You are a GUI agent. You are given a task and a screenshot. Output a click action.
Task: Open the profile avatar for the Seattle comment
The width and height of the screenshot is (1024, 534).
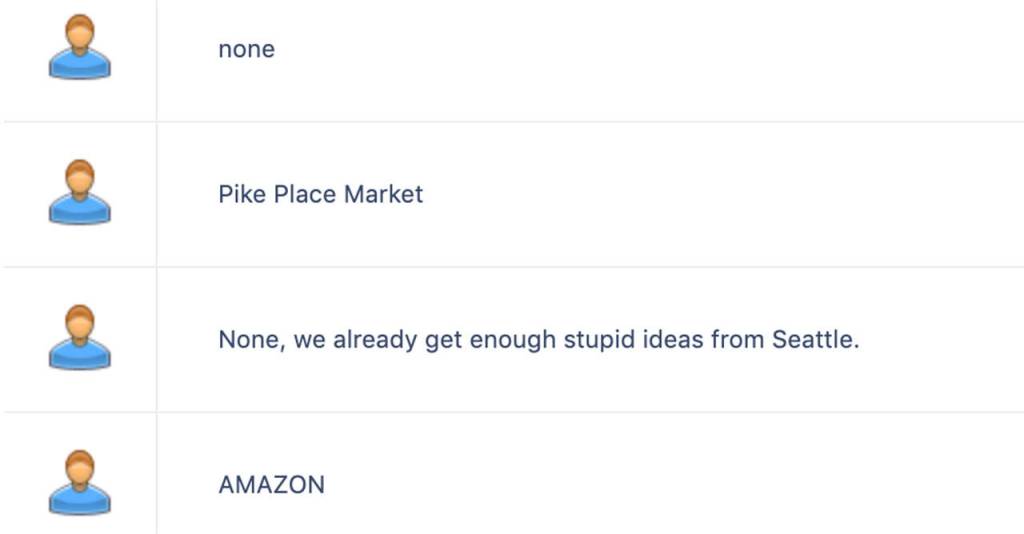(x=79, y=339)
